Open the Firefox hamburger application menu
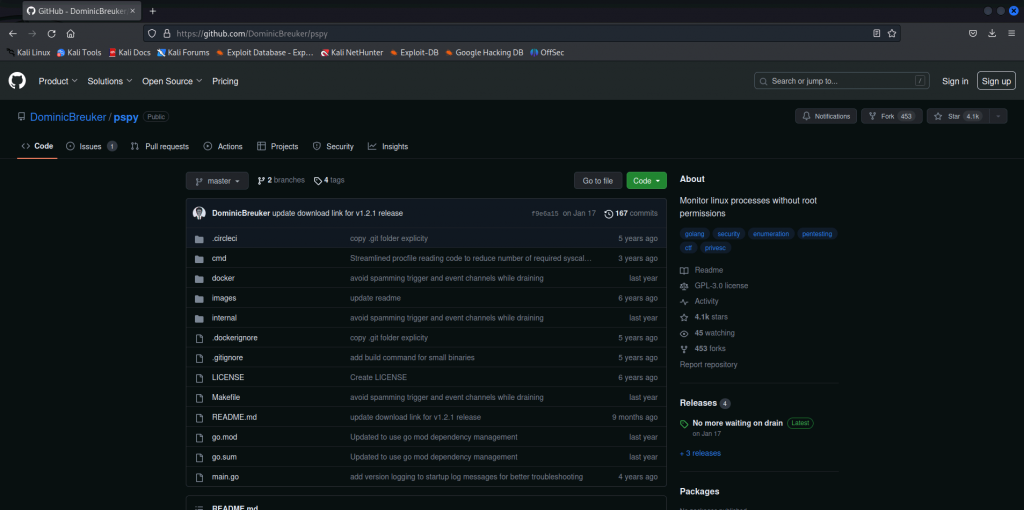Viewport: 1024px width, 510px height. (1011, 33)
